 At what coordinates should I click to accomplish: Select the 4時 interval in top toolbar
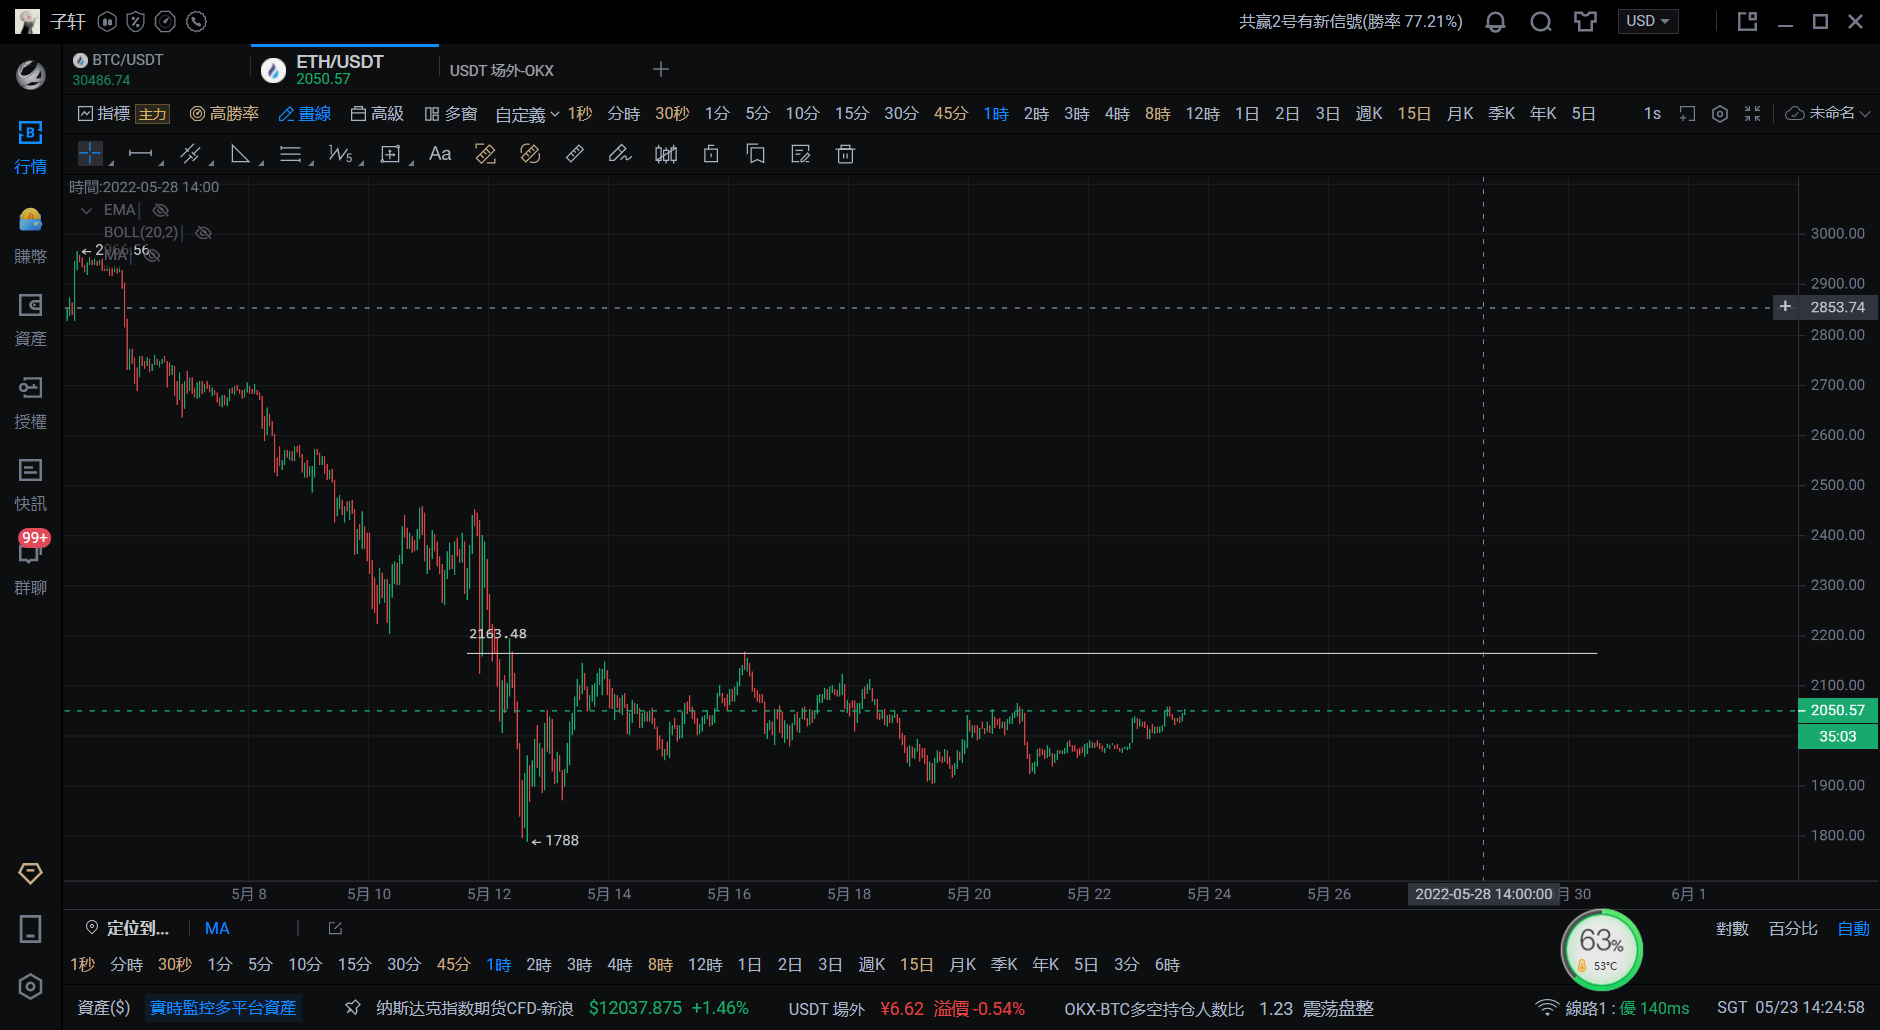tap(1117, 114)
